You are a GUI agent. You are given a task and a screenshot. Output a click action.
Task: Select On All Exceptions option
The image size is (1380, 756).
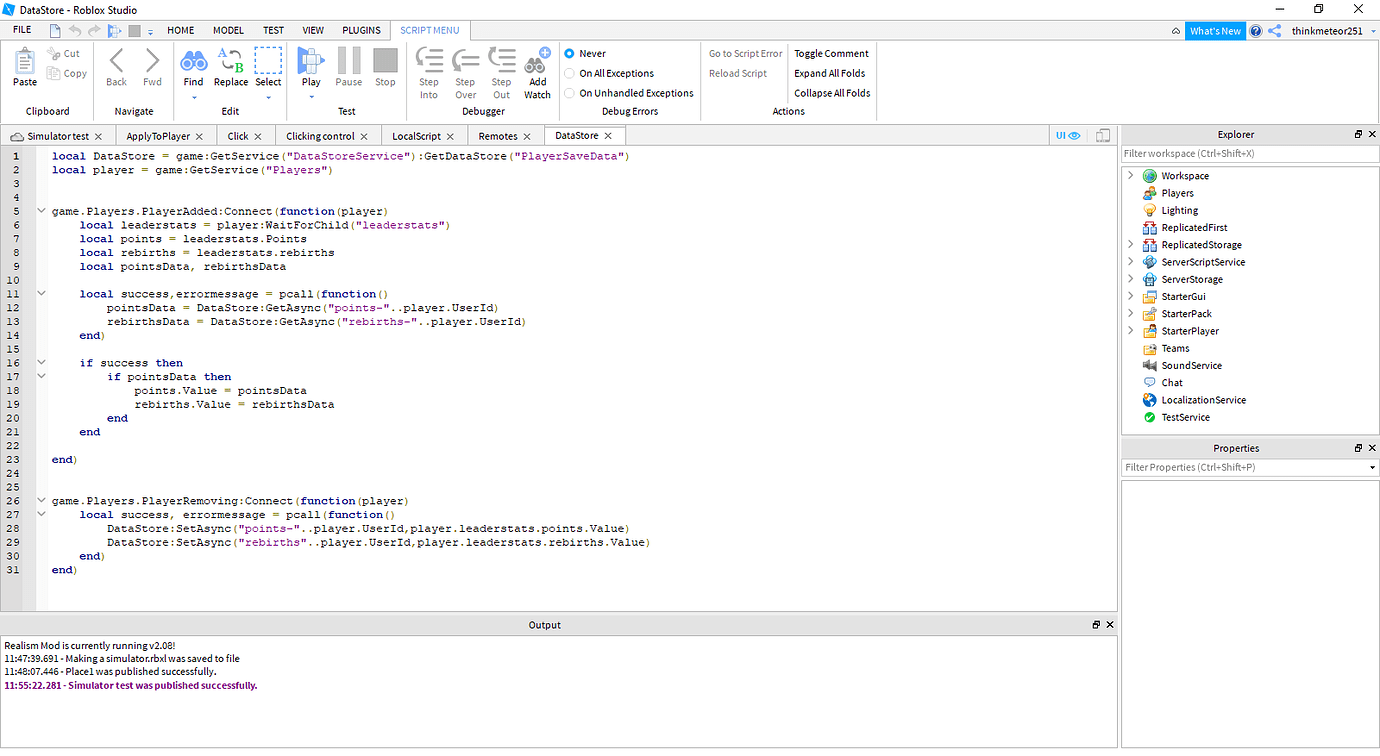coord(569,74)
